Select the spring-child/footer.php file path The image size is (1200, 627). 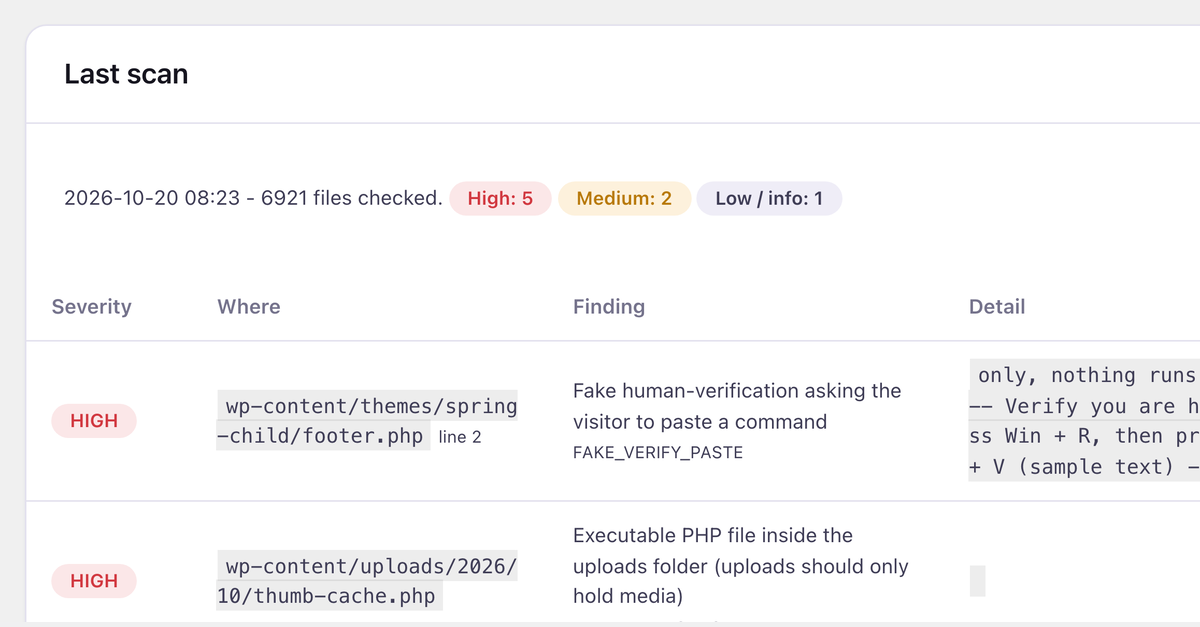click(367, 421)
